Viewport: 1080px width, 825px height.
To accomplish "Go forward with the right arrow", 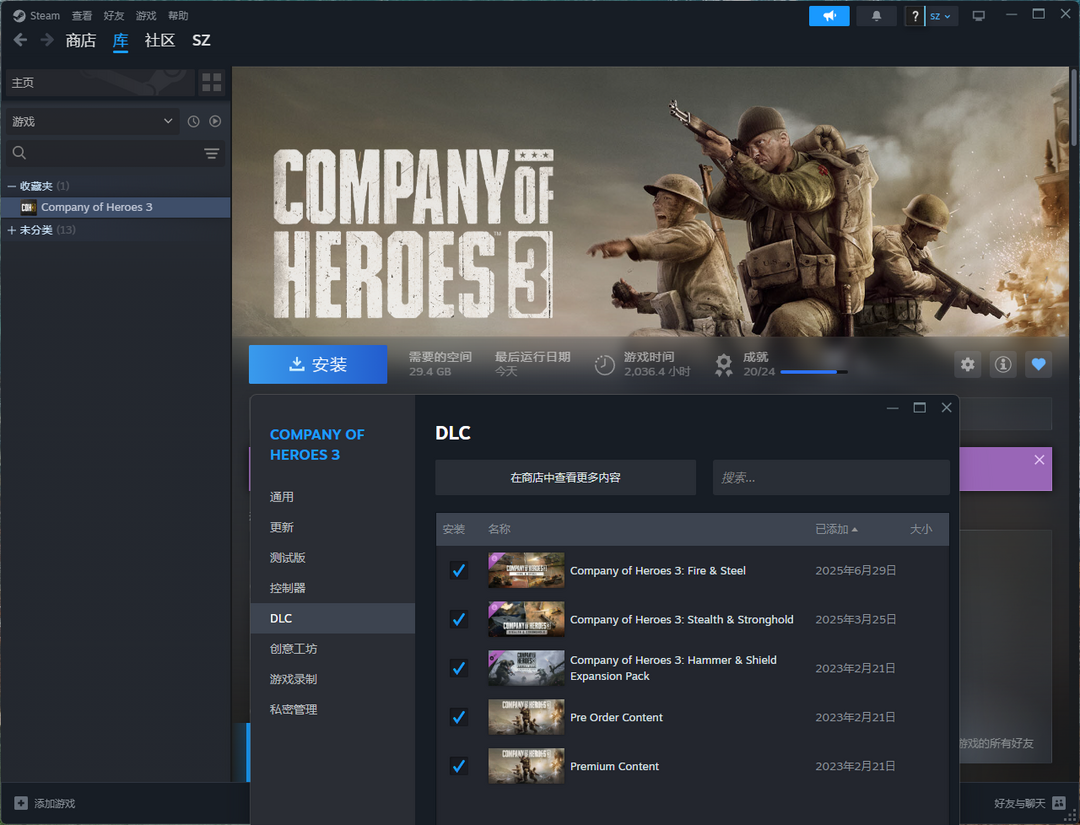I will (x=47, y=40).
